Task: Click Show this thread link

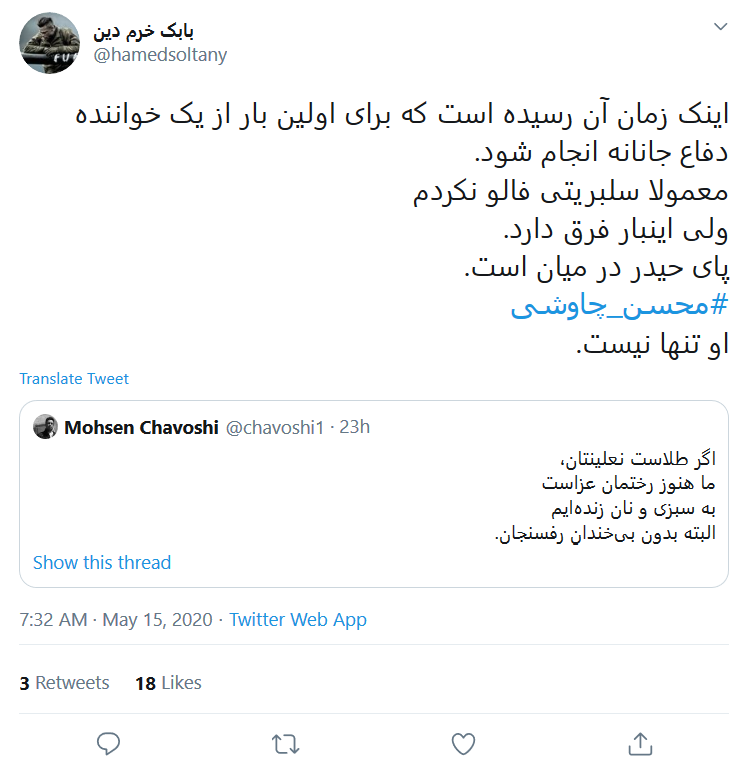Action: (102, 562)
